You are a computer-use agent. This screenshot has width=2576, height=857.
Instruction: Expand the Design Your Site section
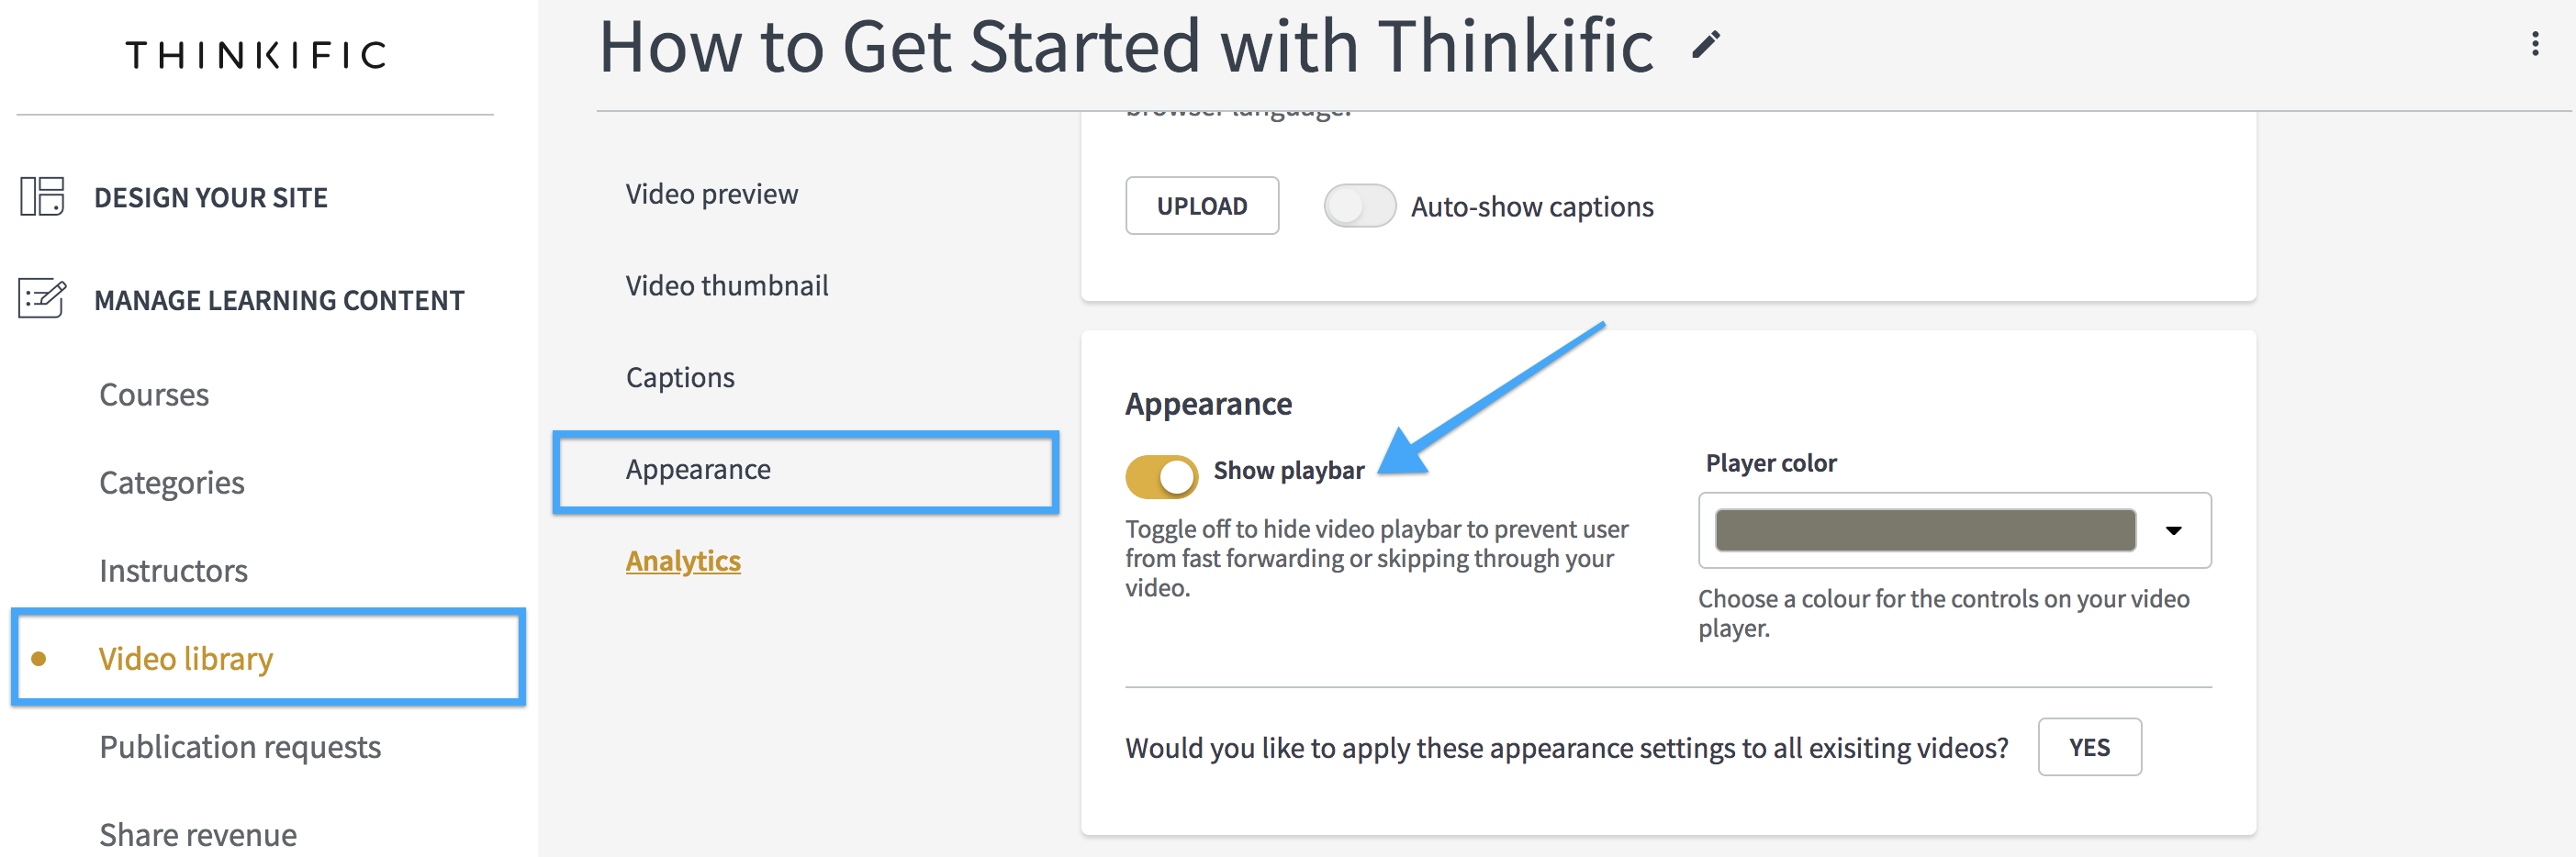pyautogui.click(x=211, y=198)
